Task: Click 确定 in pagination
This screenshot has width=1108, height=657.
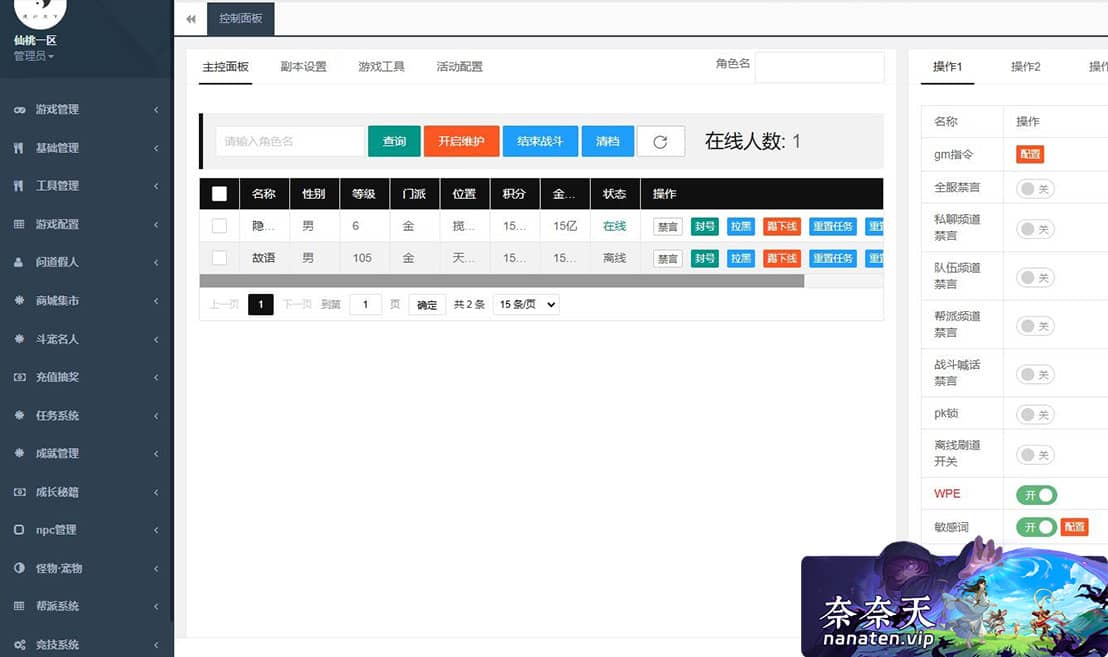Action: [427, 304]
